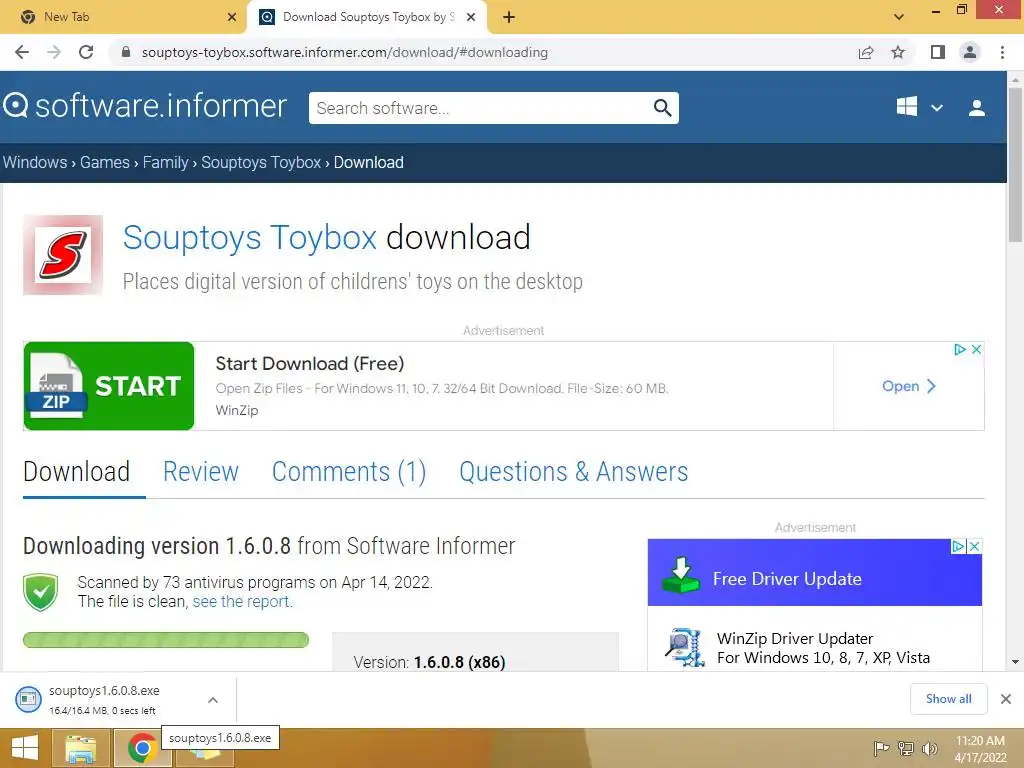Screen dimensions: 1024x768
Task: Open a new tab with plus button
Action: click(509, 17)
